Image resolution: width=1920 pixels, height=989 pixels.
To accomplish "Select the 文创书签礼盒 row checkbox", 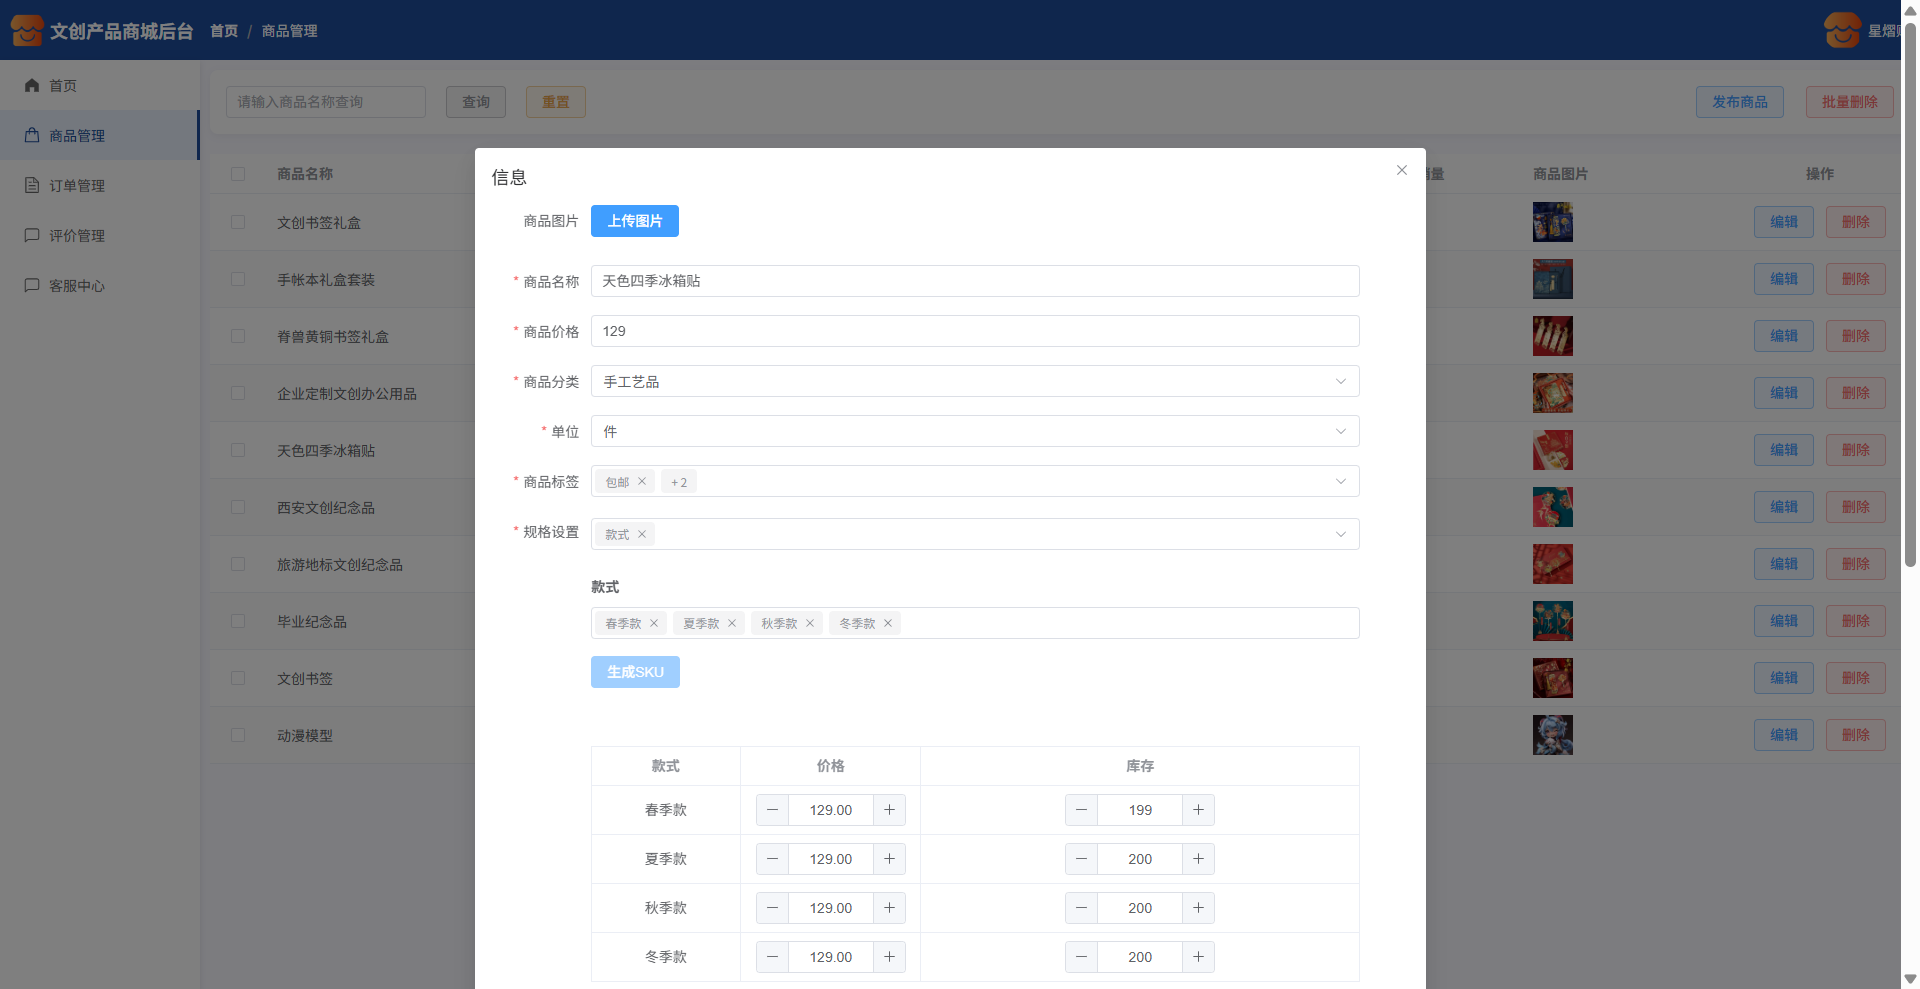I will tap(238, 222).
